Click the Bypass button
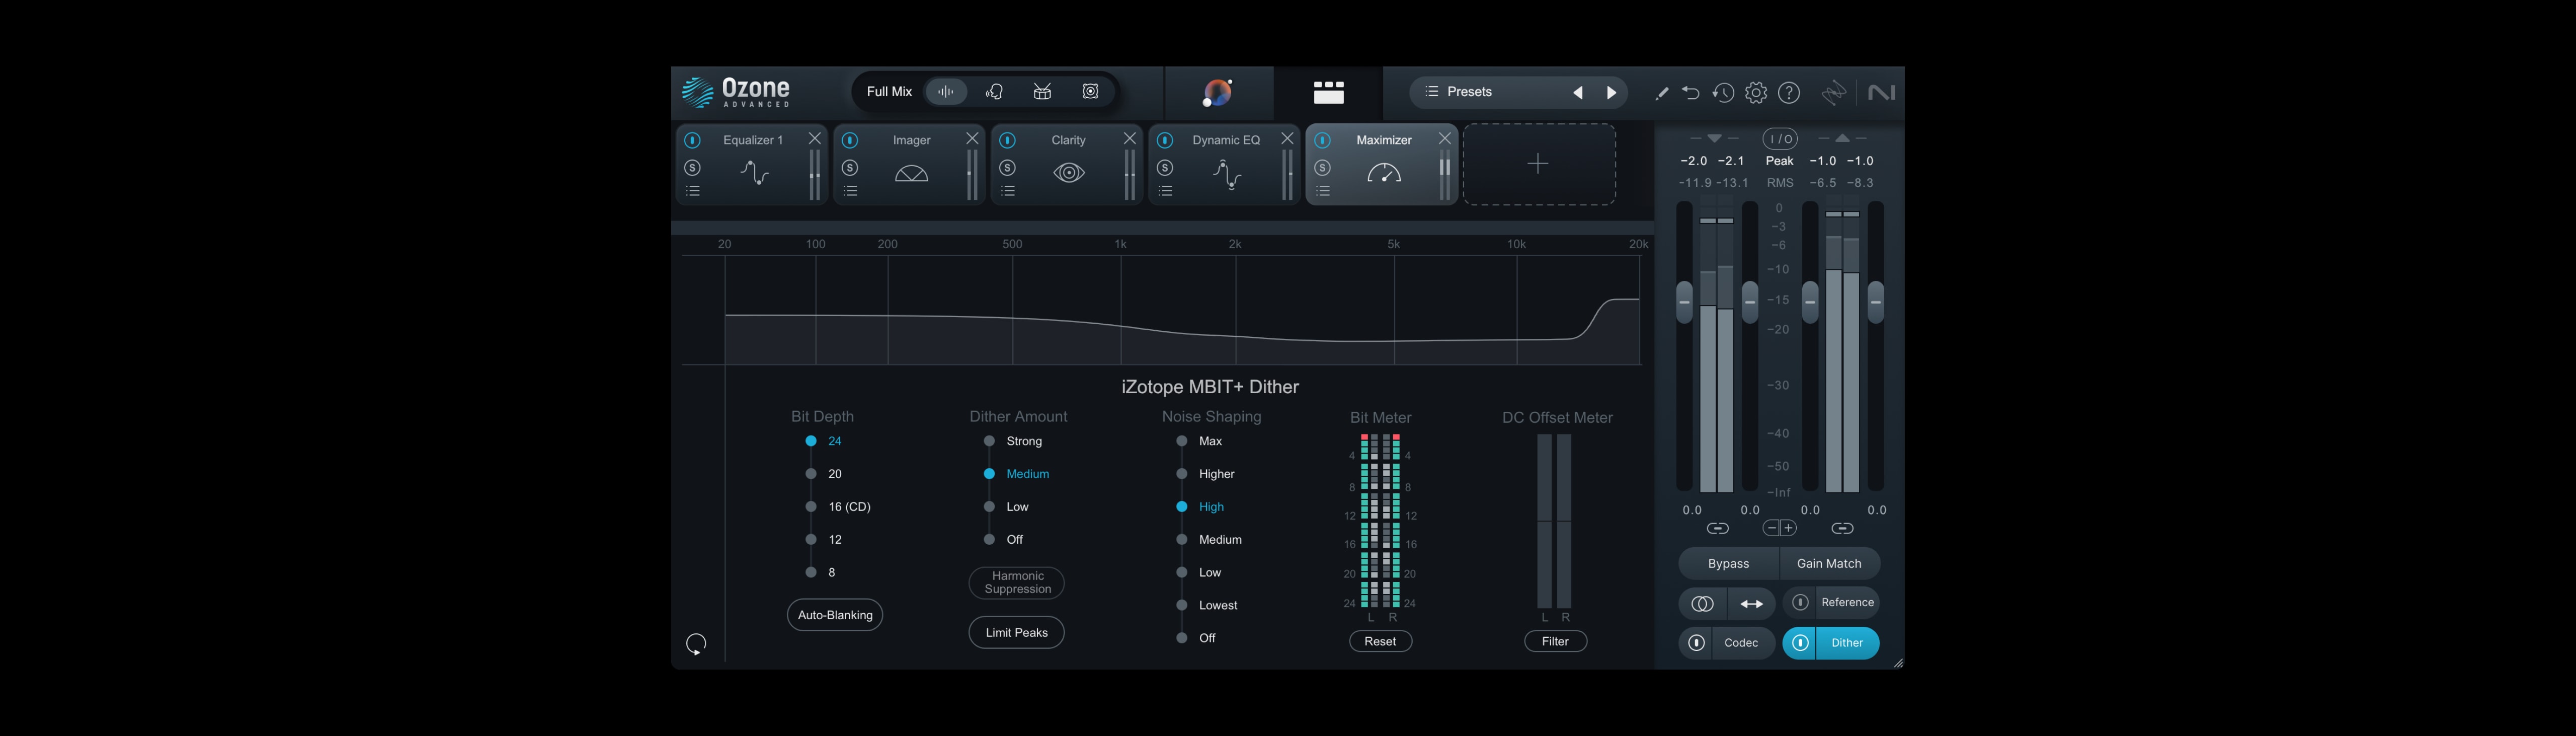The image size is (2576, 736). click(x=1728, y=564)
